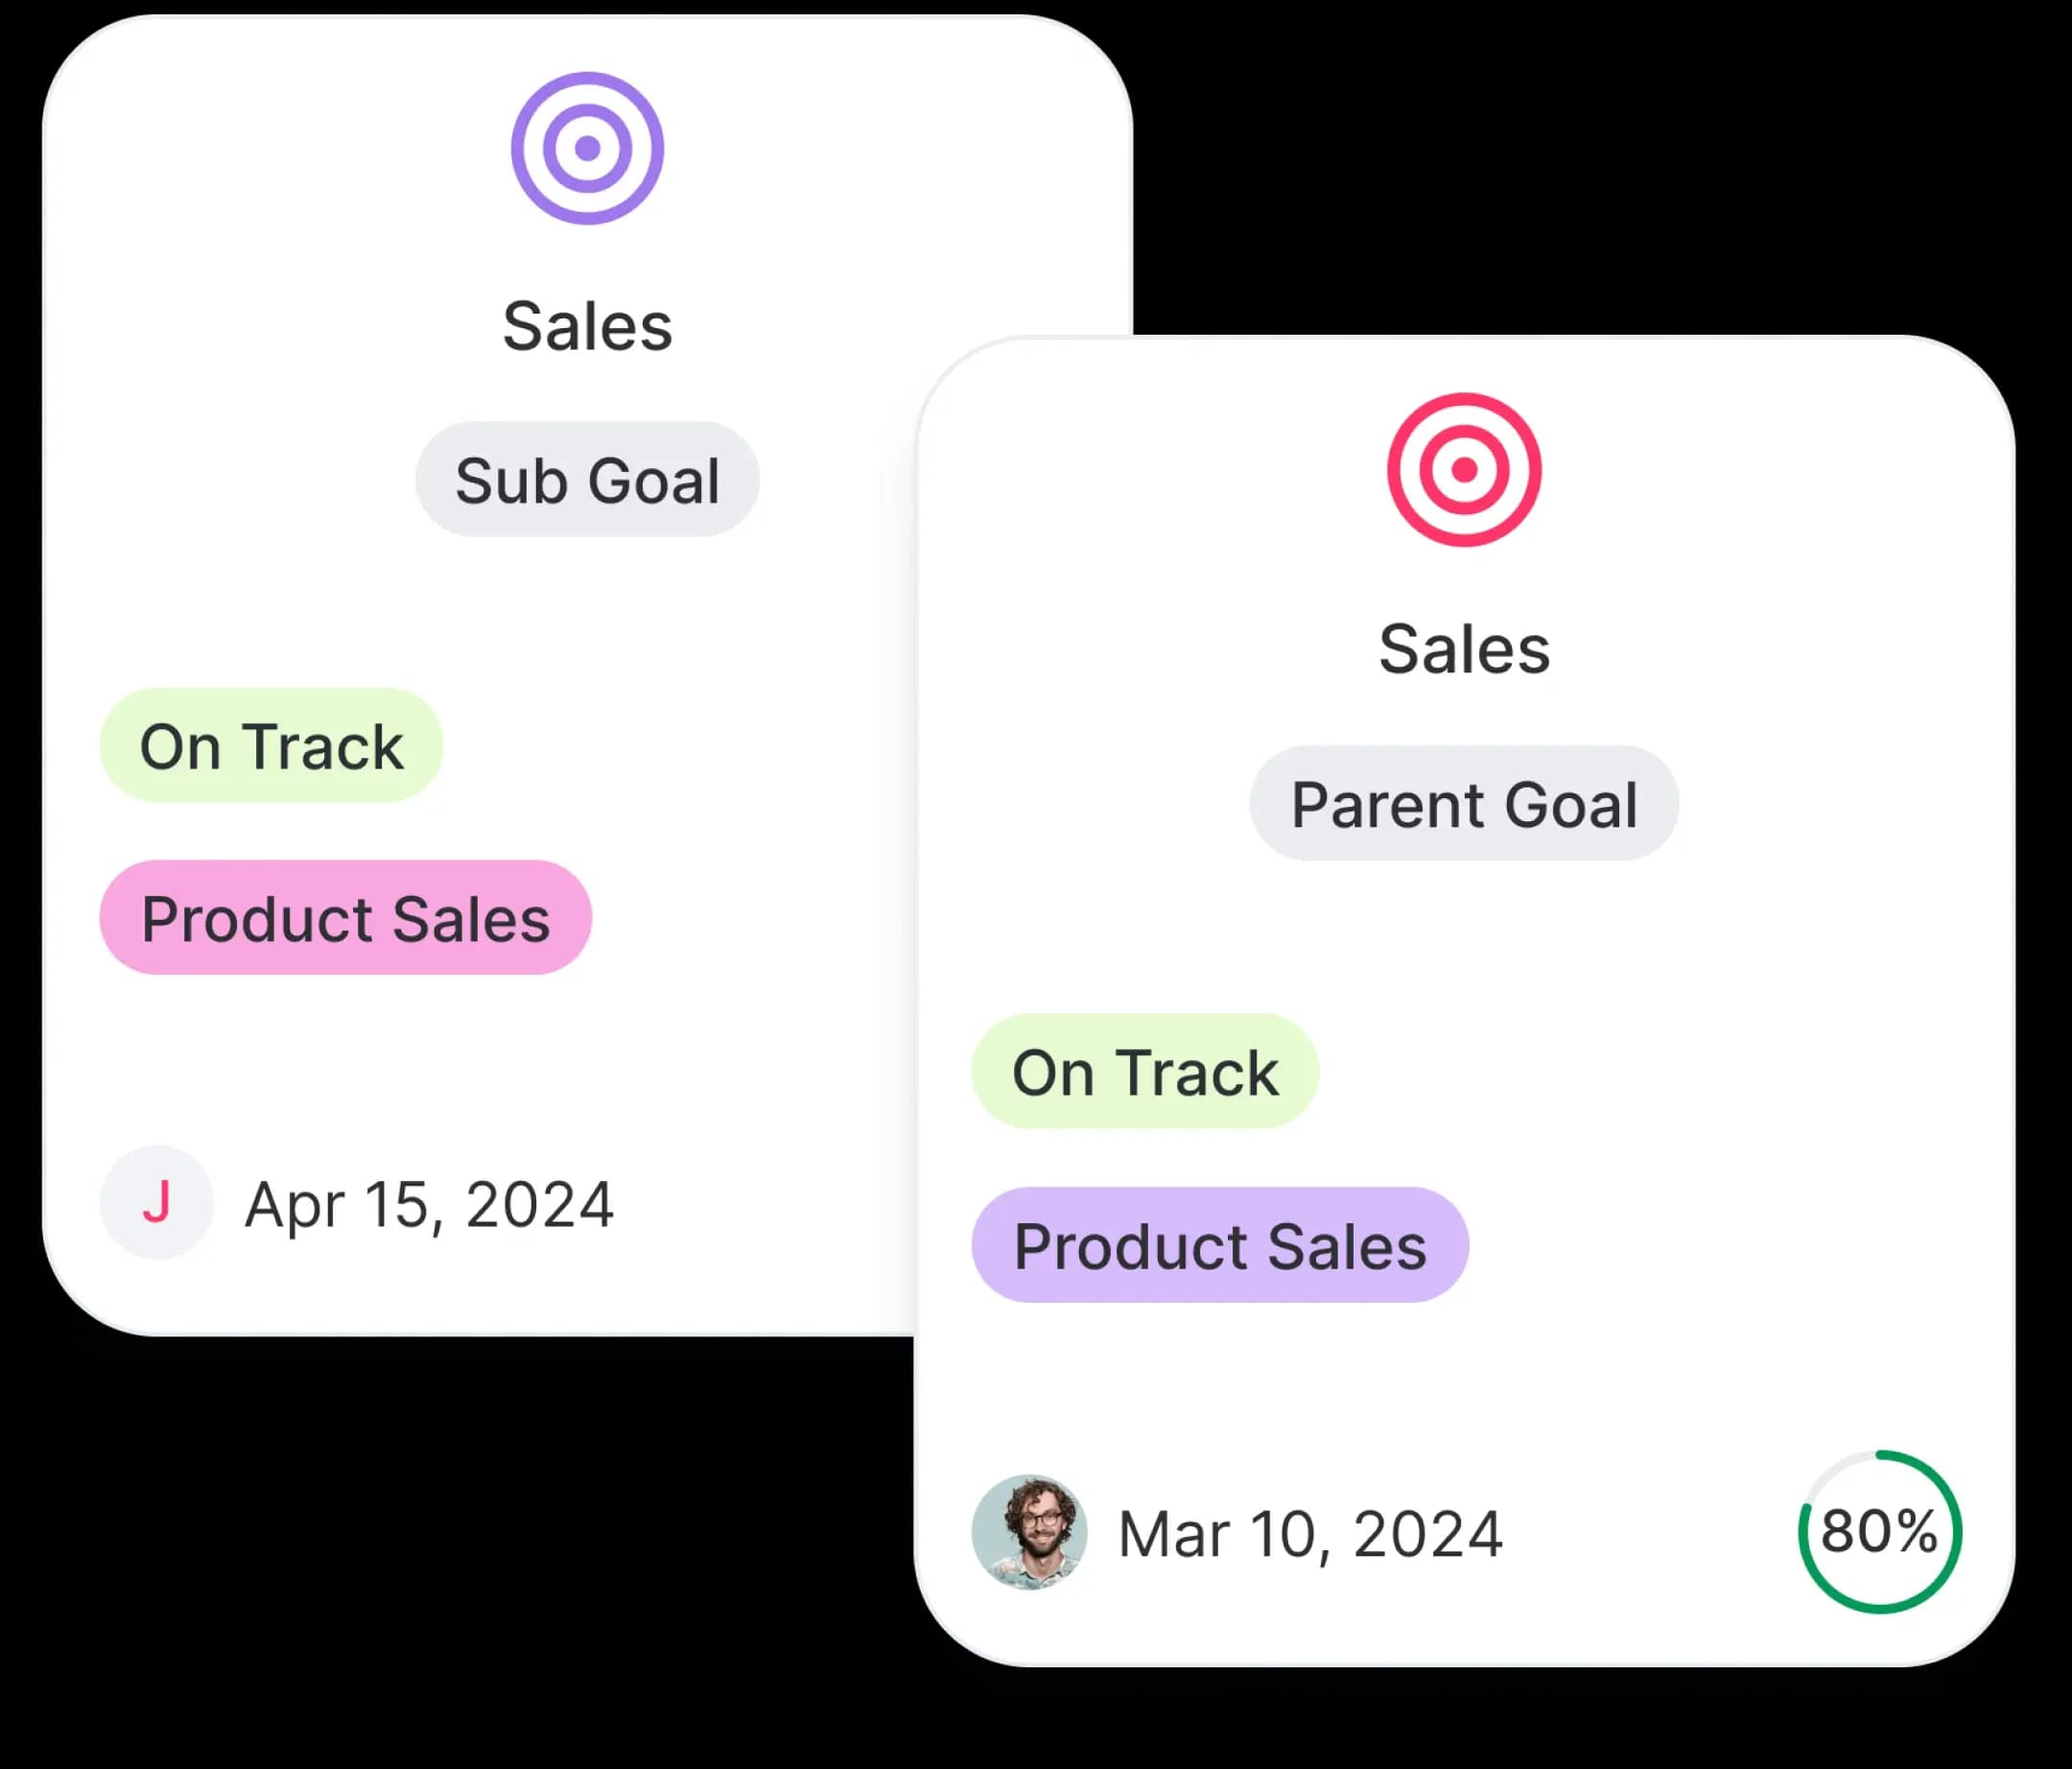Select the Parent Goal badge

1464,804
